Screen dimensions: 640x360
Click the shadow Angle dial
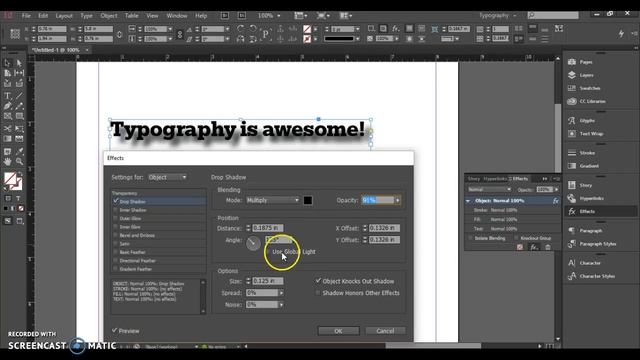coord(253,243)
